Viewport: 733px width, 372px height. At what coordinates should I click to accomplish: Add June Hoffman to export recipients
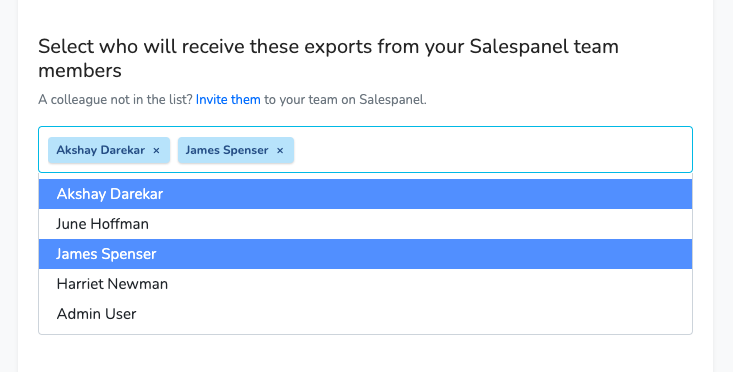365,224
